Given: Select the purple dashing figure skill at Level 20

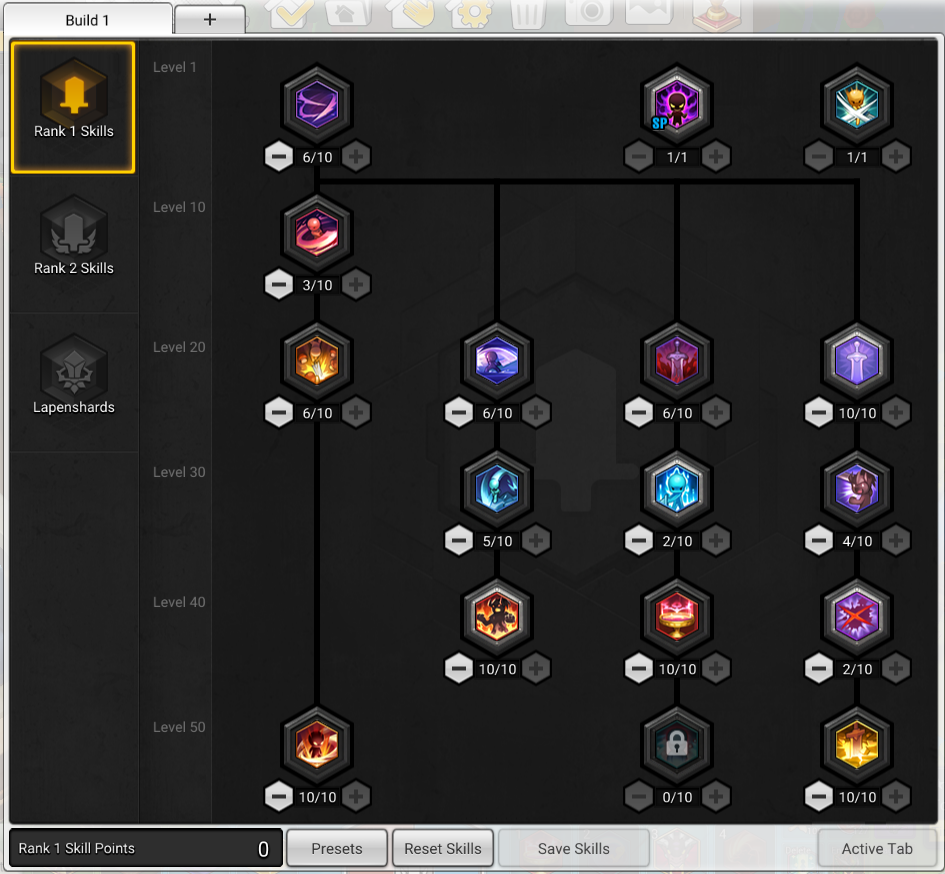Looking at the screenshot, I should click(x=497, y=360).
